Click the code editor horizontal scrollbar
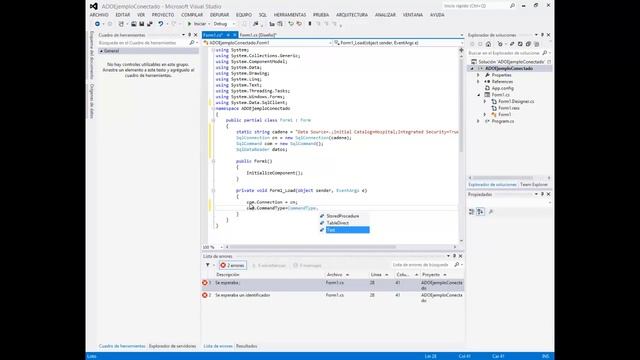The height and width of the screenshot is (360, 640). click(312, 247)
